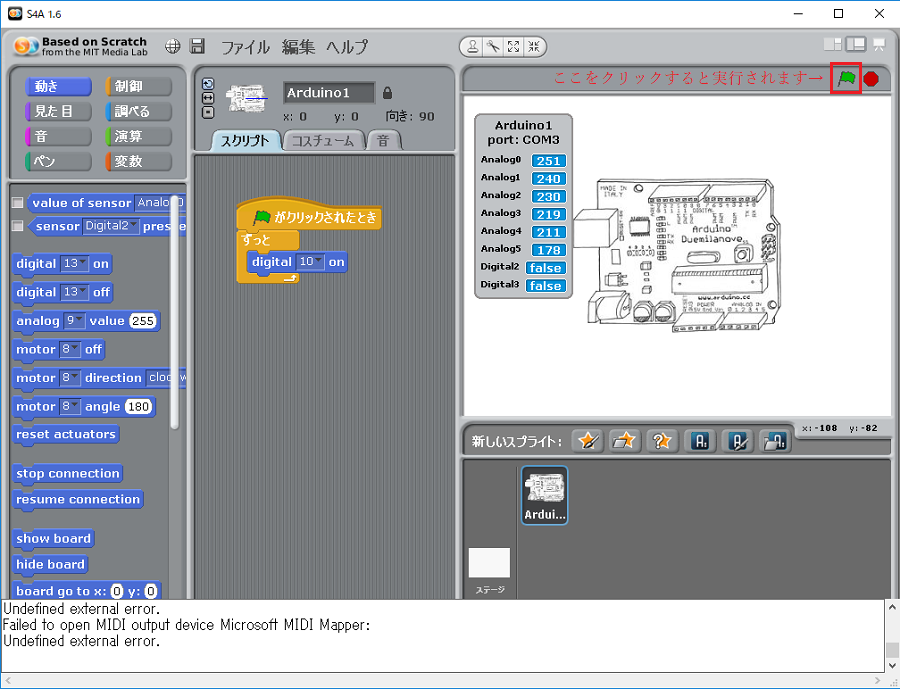Image resolution: width=900 pixels, height=689 pixels.
Task: Open the 動き block category
Action: point(58,86)
